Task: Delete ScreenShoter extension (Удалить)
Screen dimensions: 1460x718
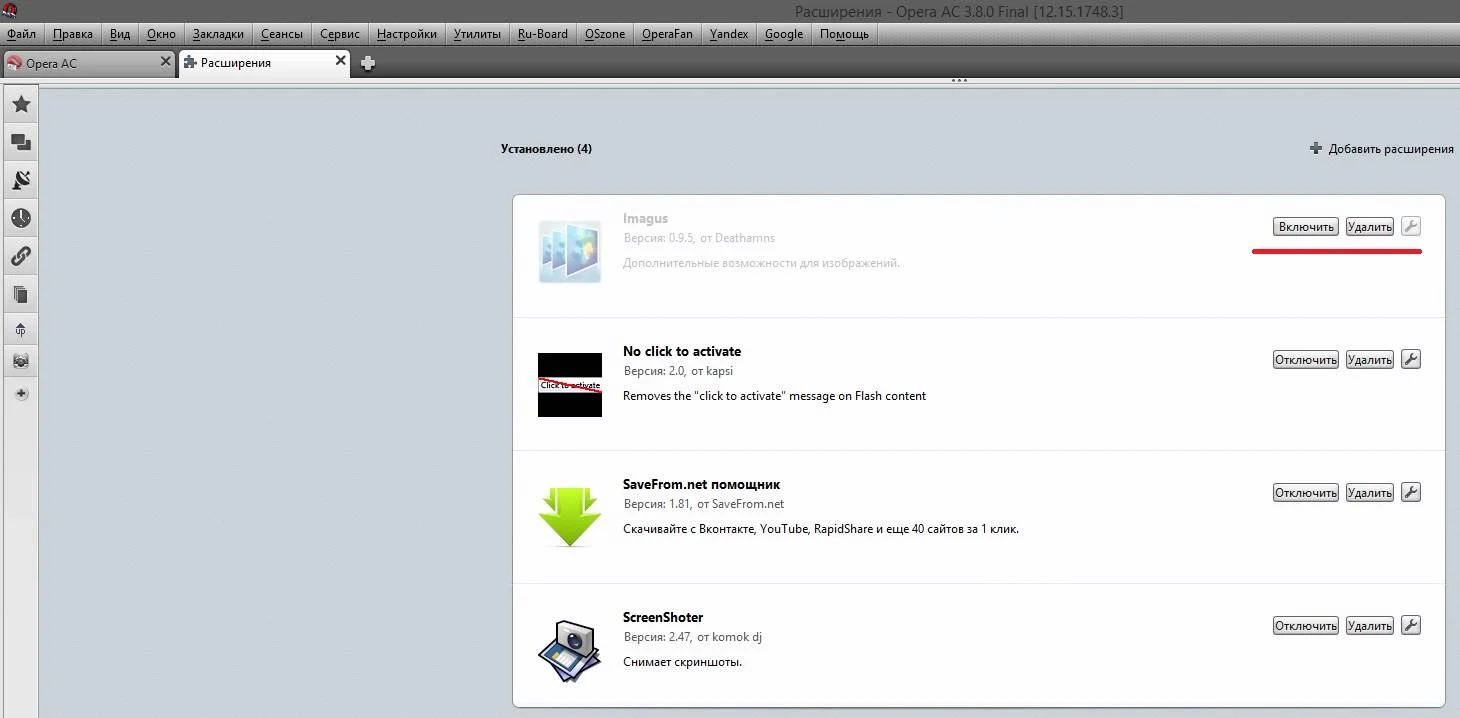Action: click(x=1369, y=626)
